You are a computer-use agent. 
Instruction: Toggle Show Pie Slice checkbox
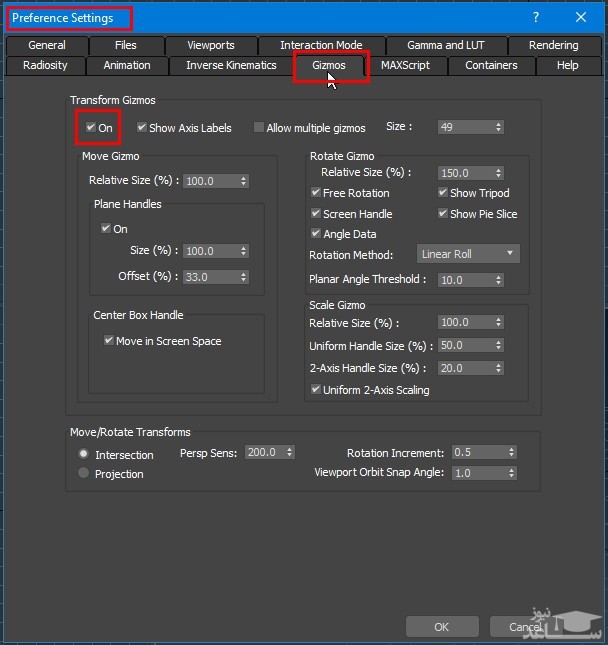coord(443,214)
